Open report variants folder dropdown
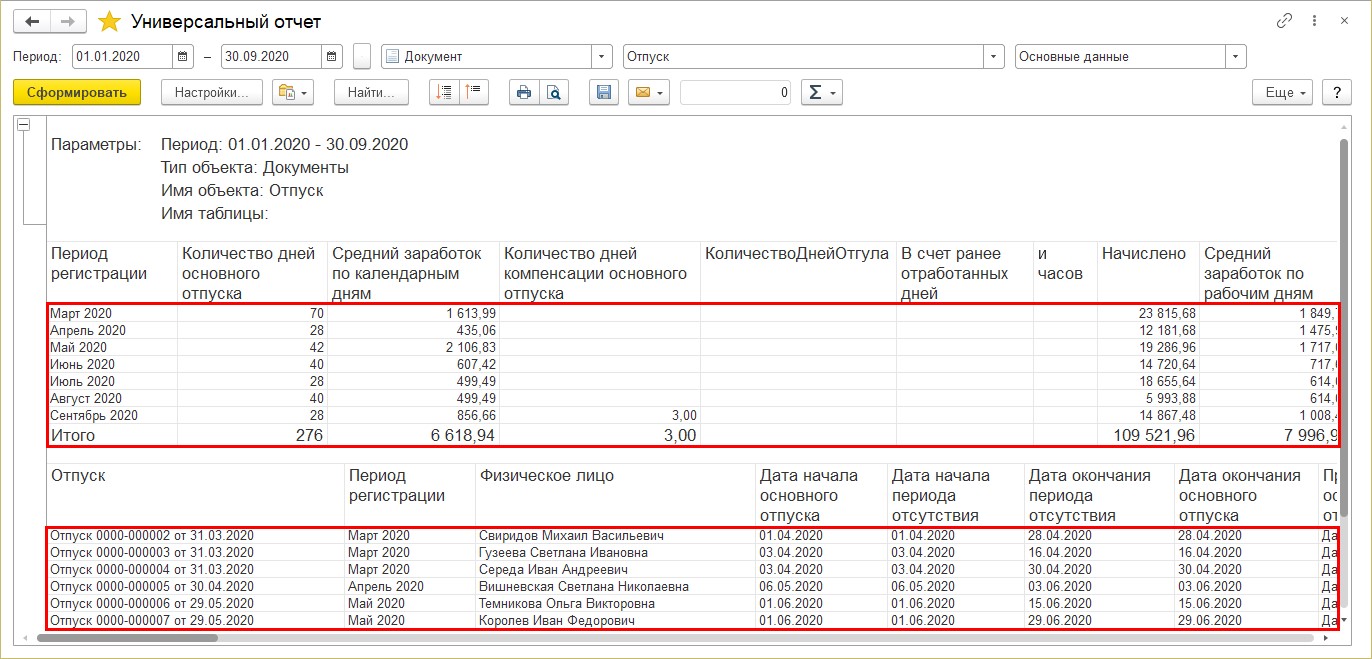The height and width of the screenshot is (659, 1372). [x=293, y=92]
